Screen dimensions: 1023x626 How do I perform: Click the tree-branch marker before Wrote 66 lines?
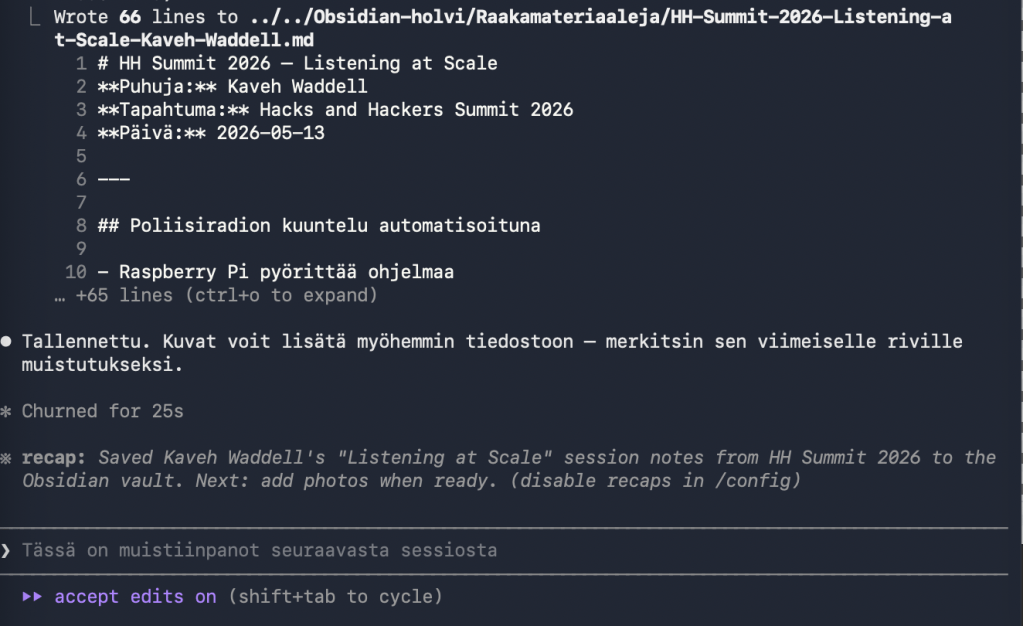click(35, 17)
